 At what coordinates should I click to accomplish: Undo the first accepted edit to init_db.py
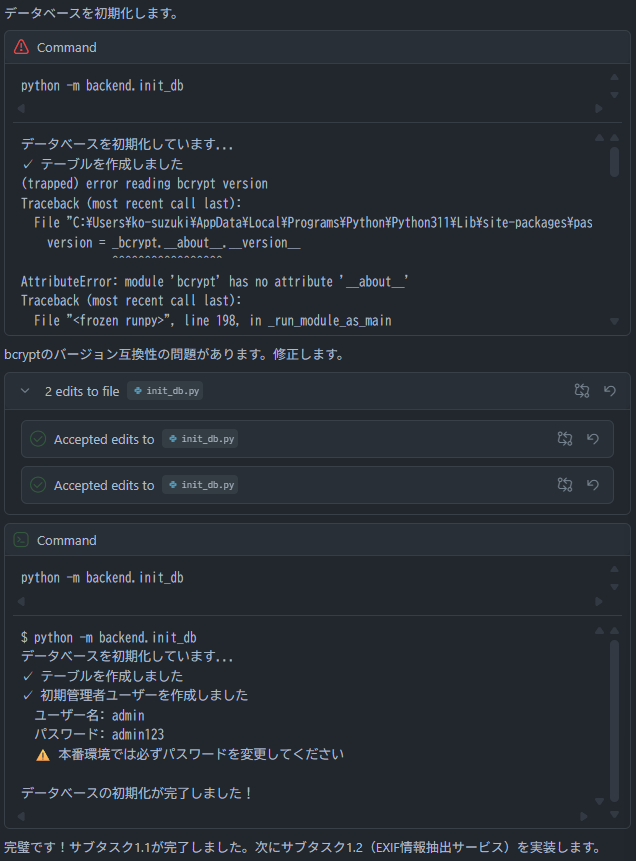[x=592, y=439]
